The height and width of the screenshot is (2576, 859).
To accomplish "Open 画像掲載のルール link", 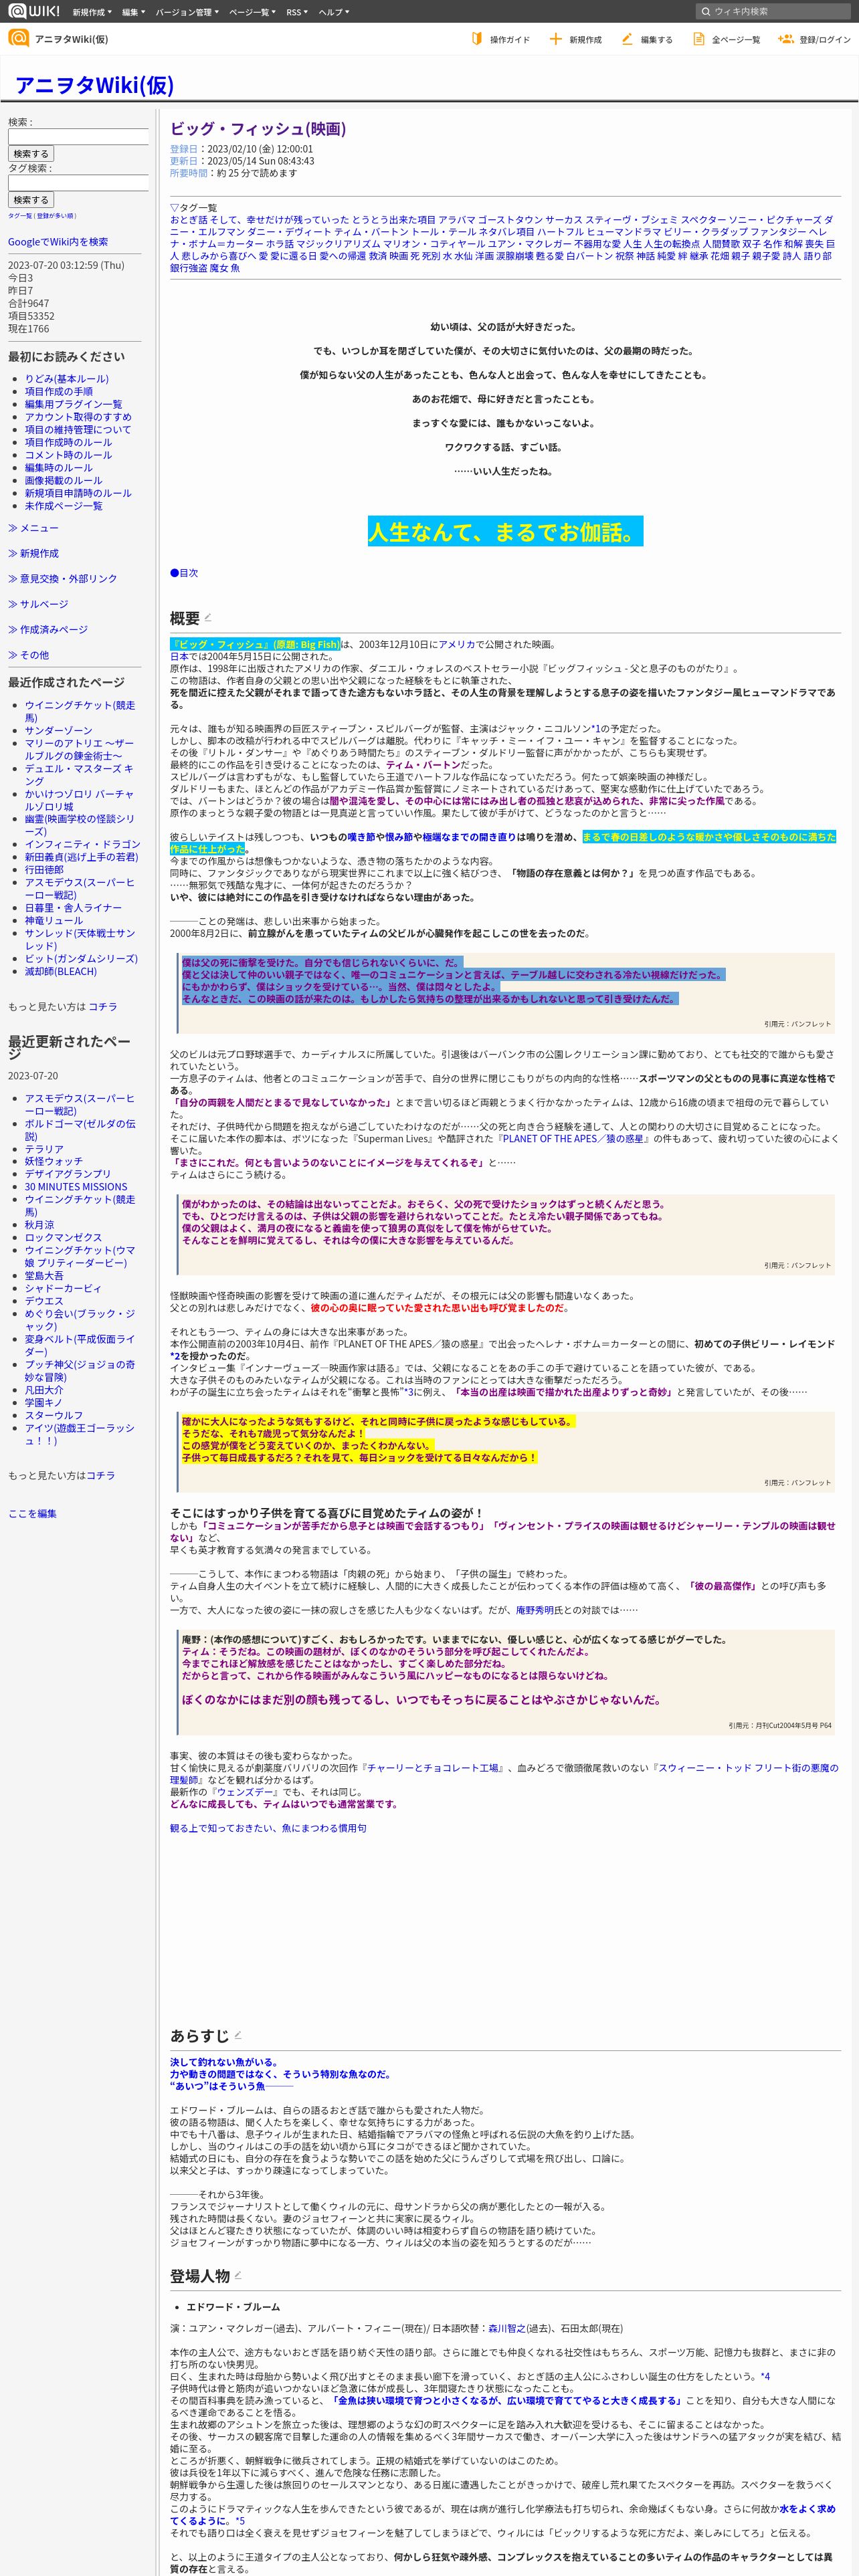I will click(63, 480).
